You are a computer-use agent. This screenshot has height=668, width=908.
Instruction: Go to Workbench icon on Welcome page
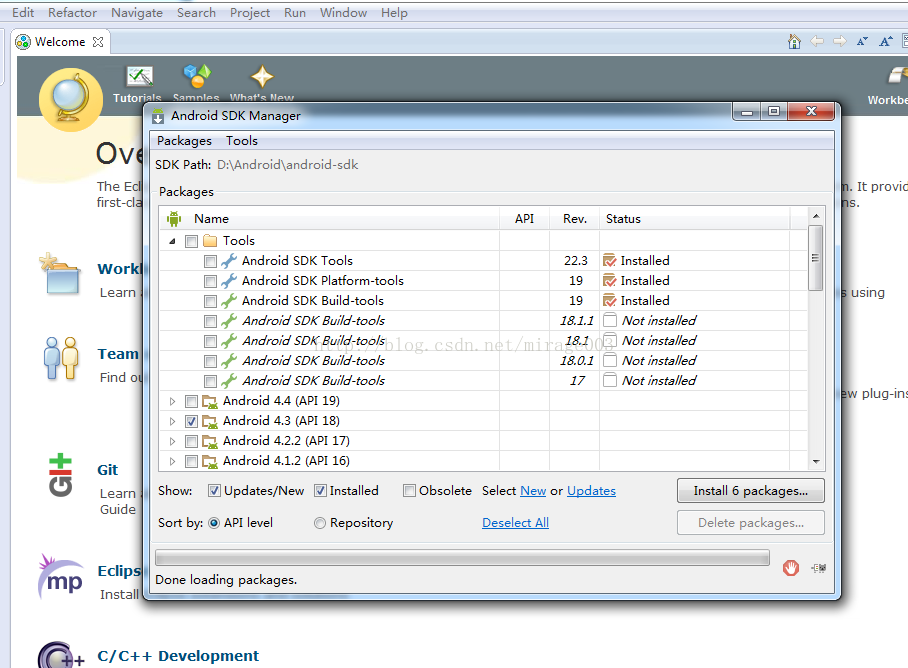point(898,75)
